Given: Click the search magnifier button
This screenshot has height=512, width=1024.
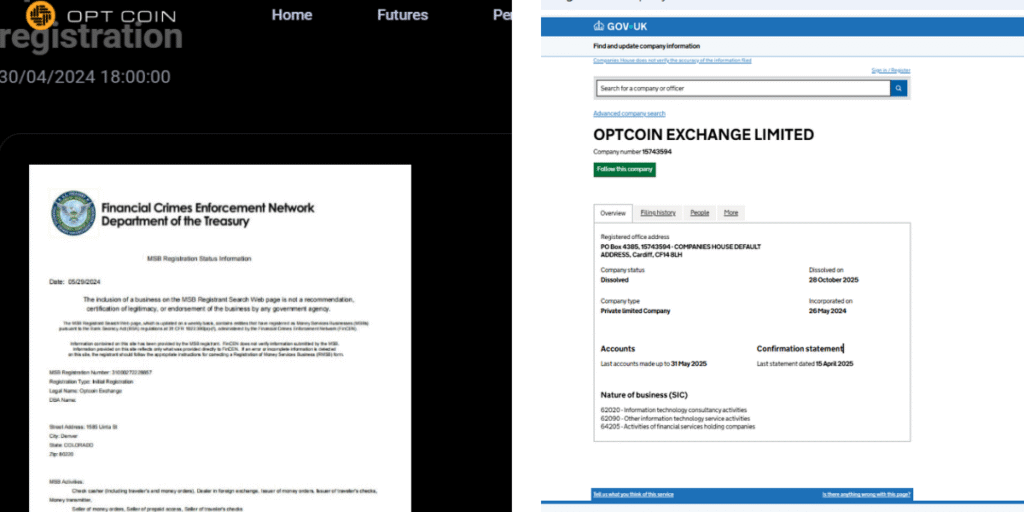Looking at the screenshot, I should (x=899, y=88).
